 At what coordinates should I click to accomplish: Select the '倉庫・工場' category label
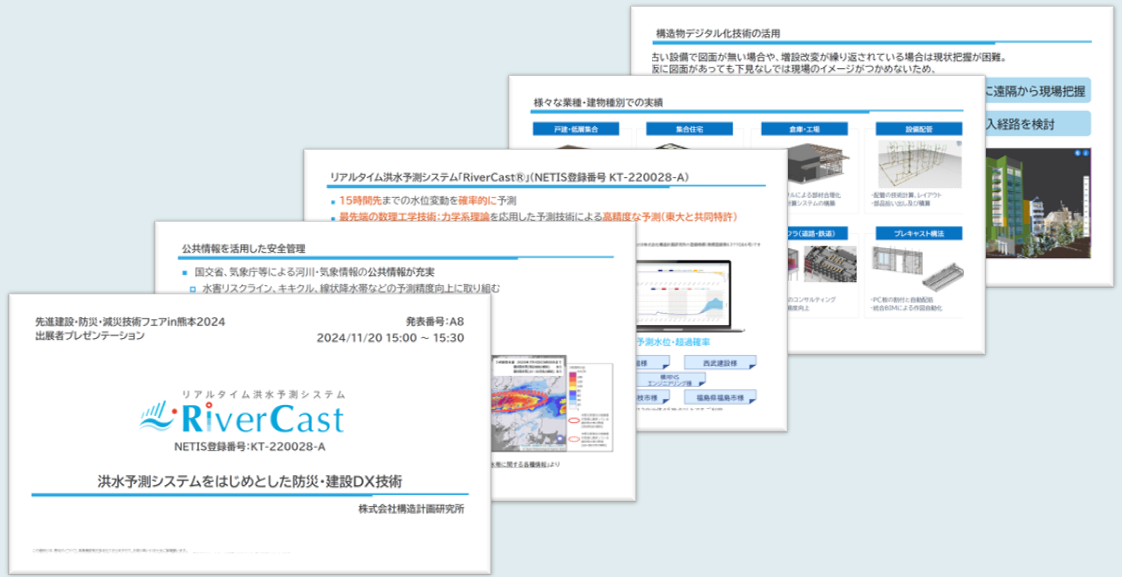click(x=804, y=129)
